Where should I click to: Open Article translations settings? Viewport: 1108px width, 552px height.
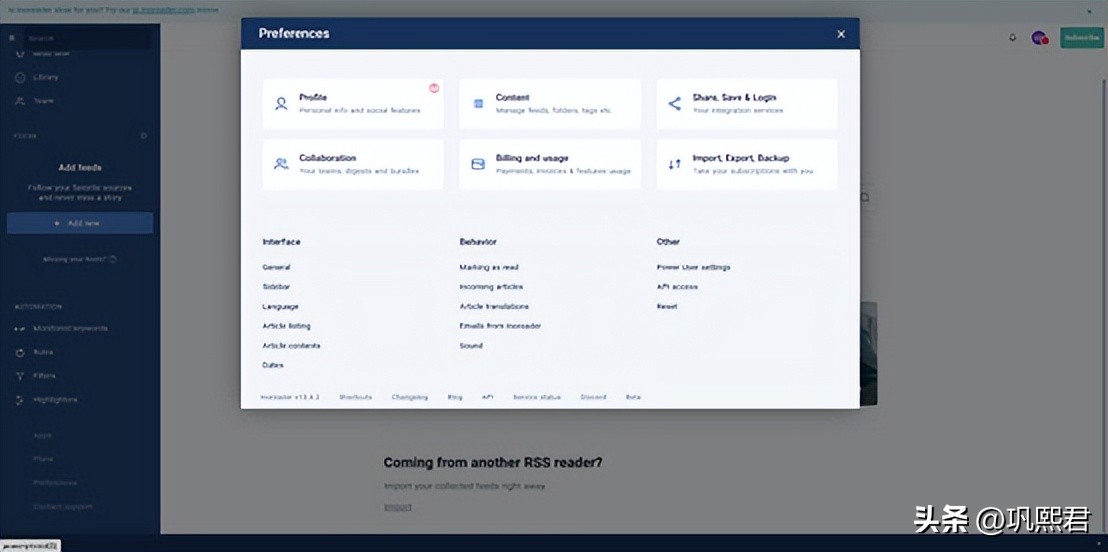(494, 307)
